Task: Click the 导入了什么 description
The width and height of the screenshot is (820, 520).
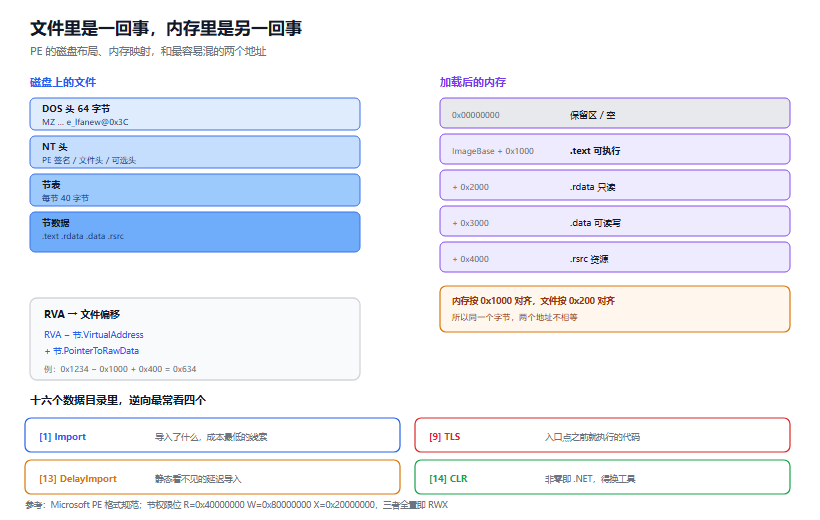Action: coord(211,437)
